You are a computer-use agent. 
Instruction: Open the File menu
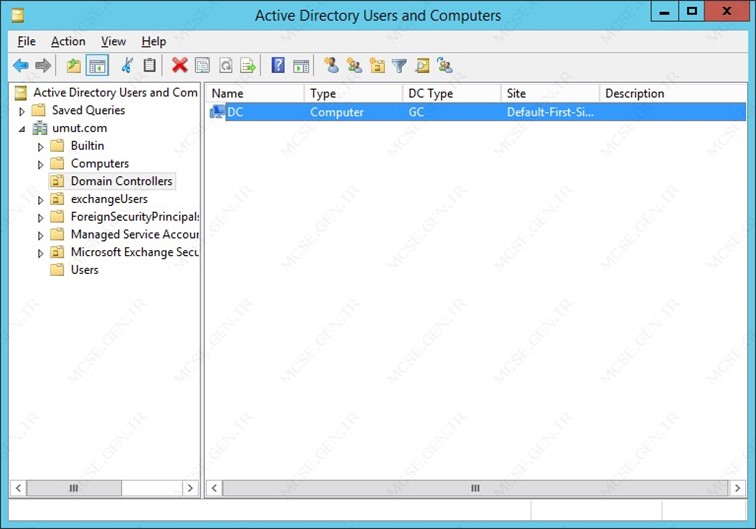click(x=27, y=41)
